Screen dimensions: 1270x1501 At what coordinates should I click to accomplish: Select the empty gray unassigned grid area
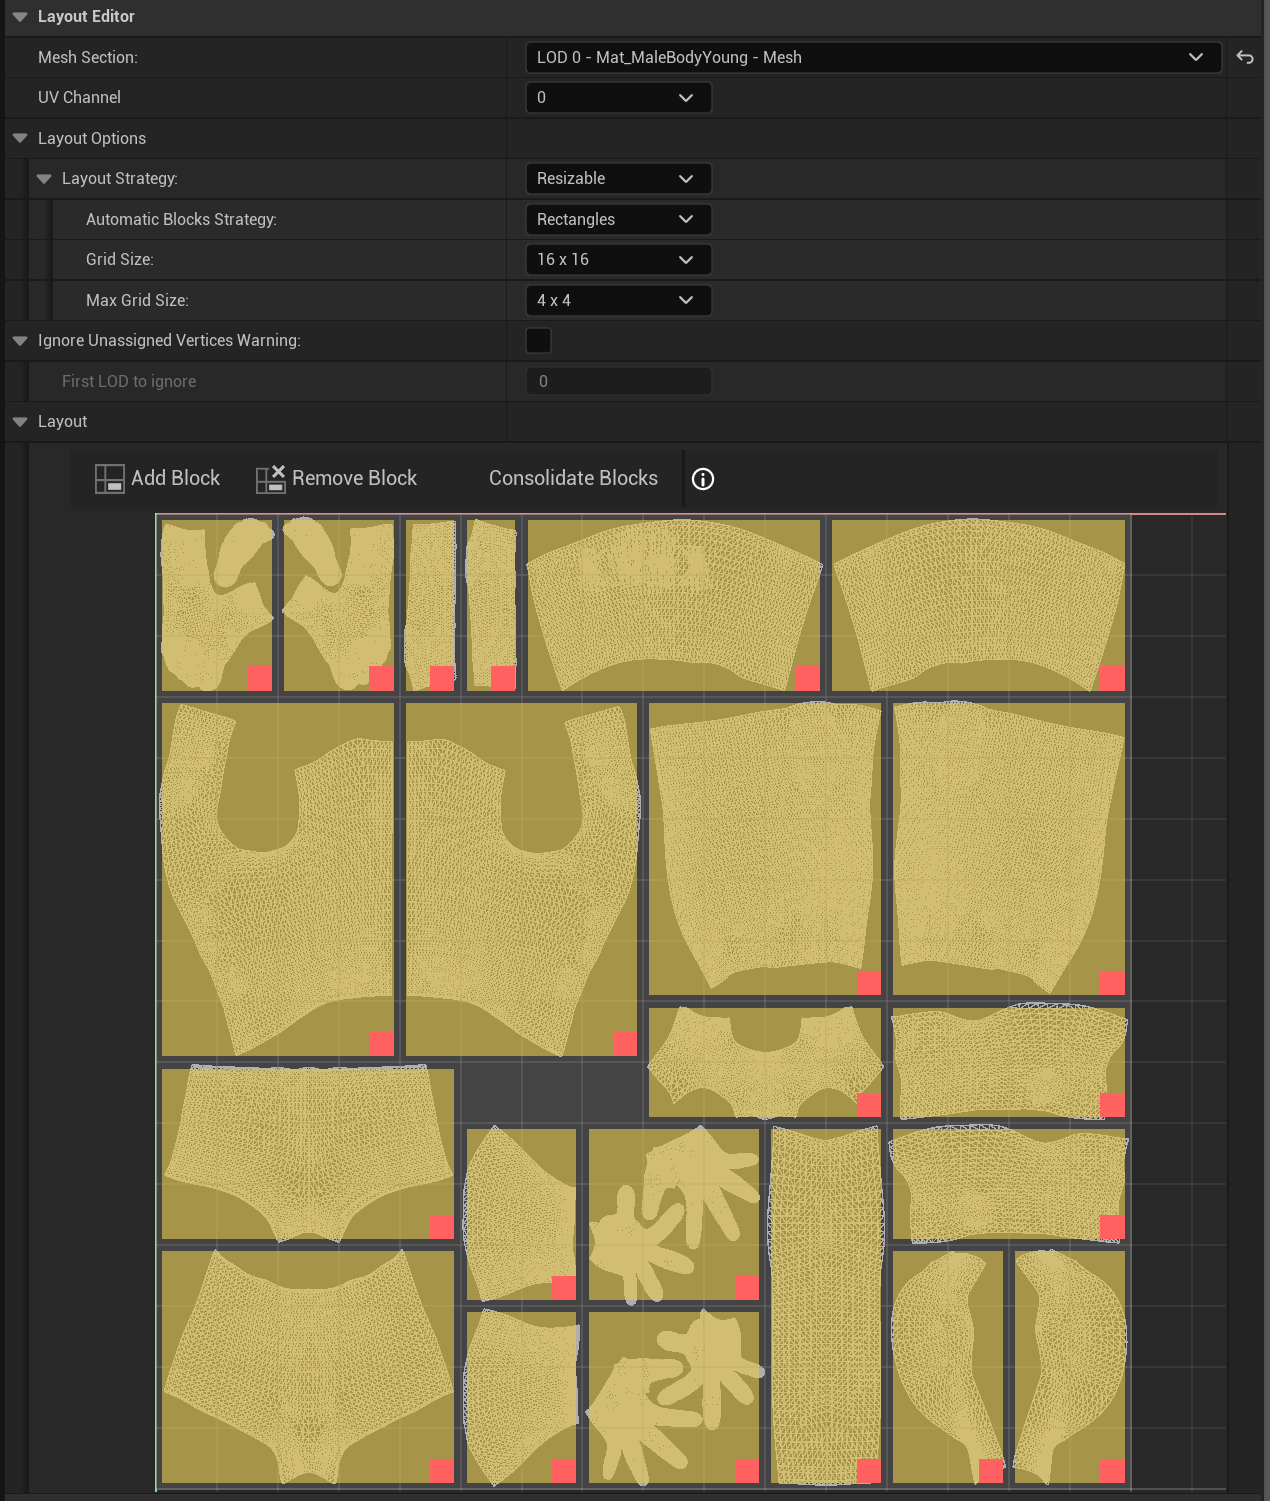pos(550,1092)
